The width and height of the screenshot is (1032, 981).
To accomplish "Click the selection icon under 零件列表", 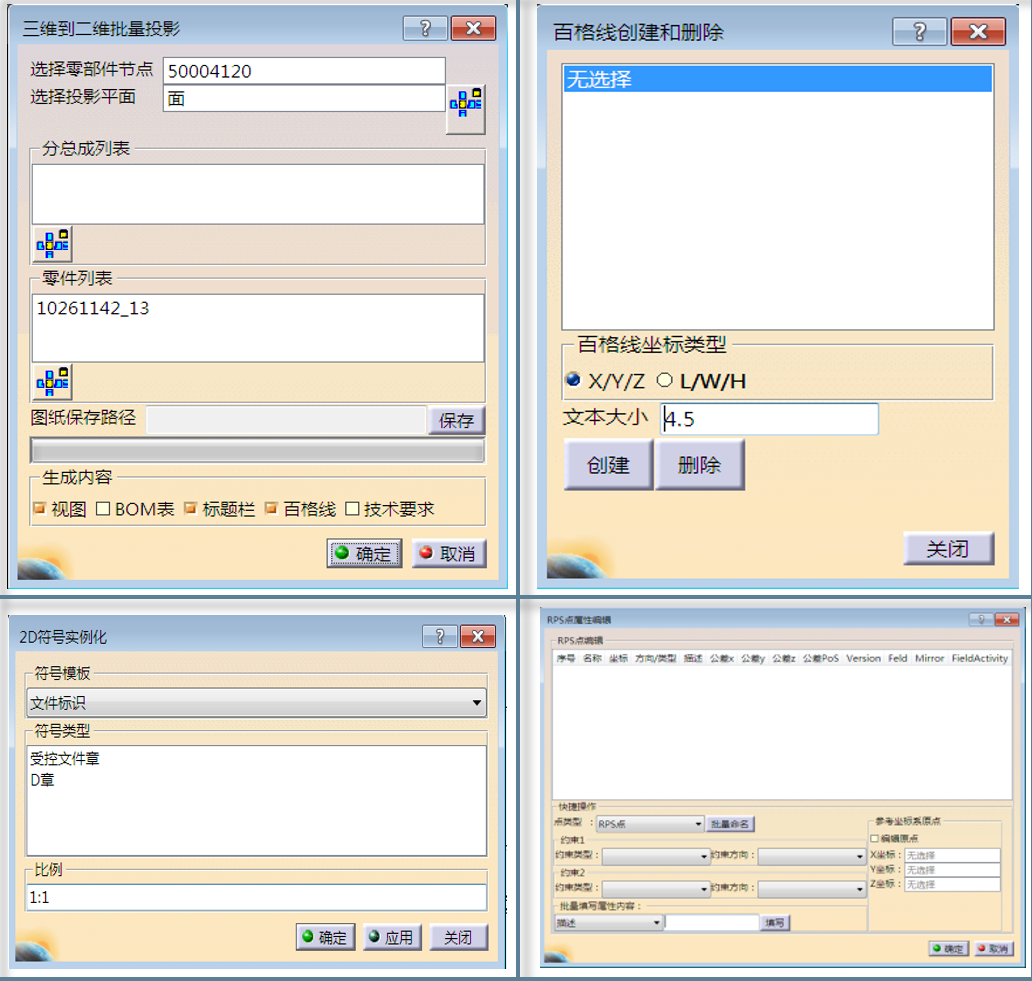I will click(52, 381).
